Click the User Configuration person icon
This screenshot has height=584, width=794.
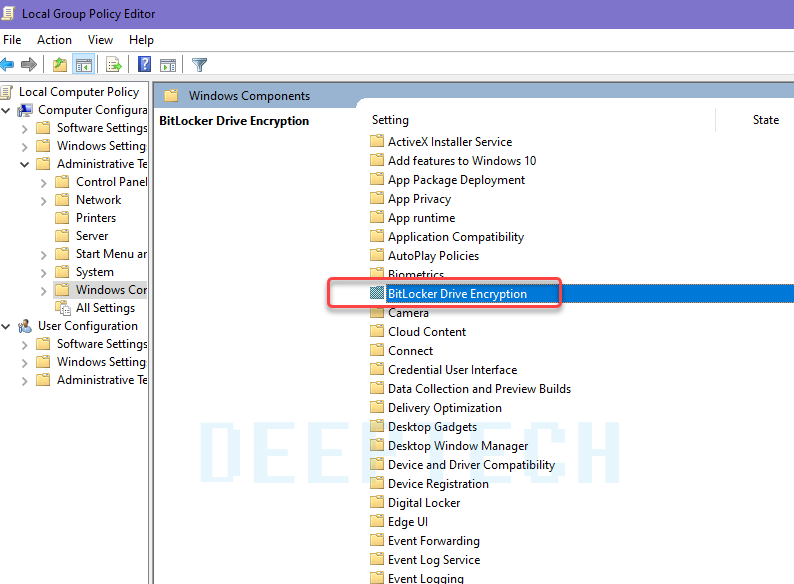pos(24,326)
